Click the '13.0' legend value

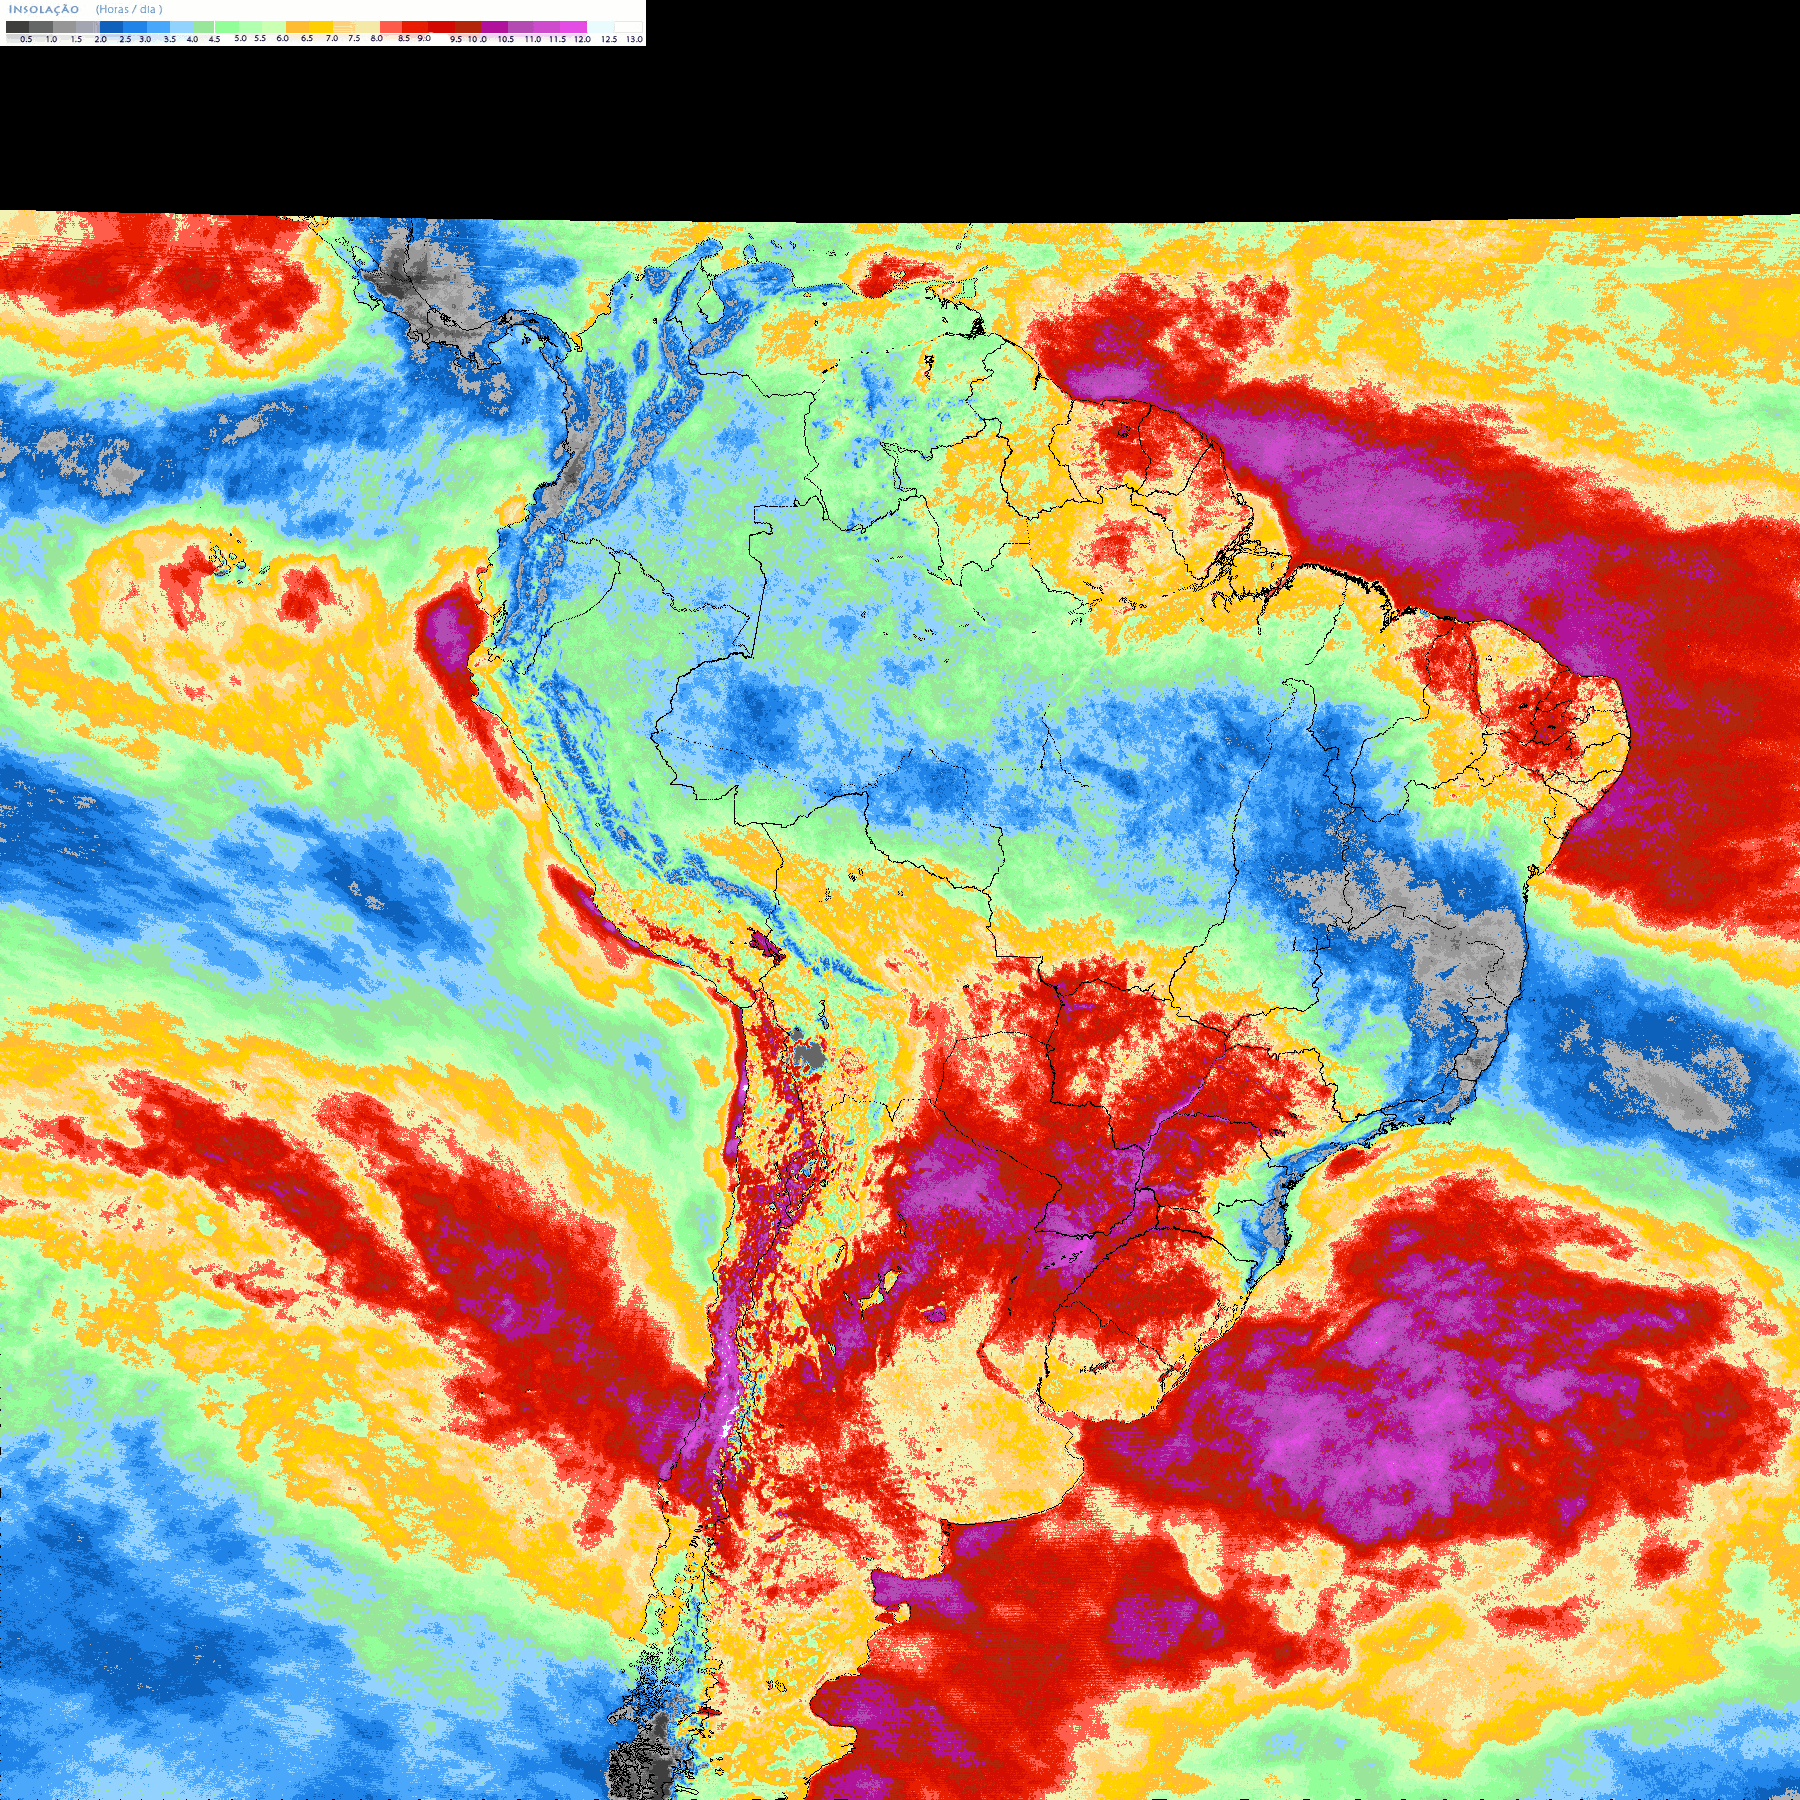[x=634, y=39]
